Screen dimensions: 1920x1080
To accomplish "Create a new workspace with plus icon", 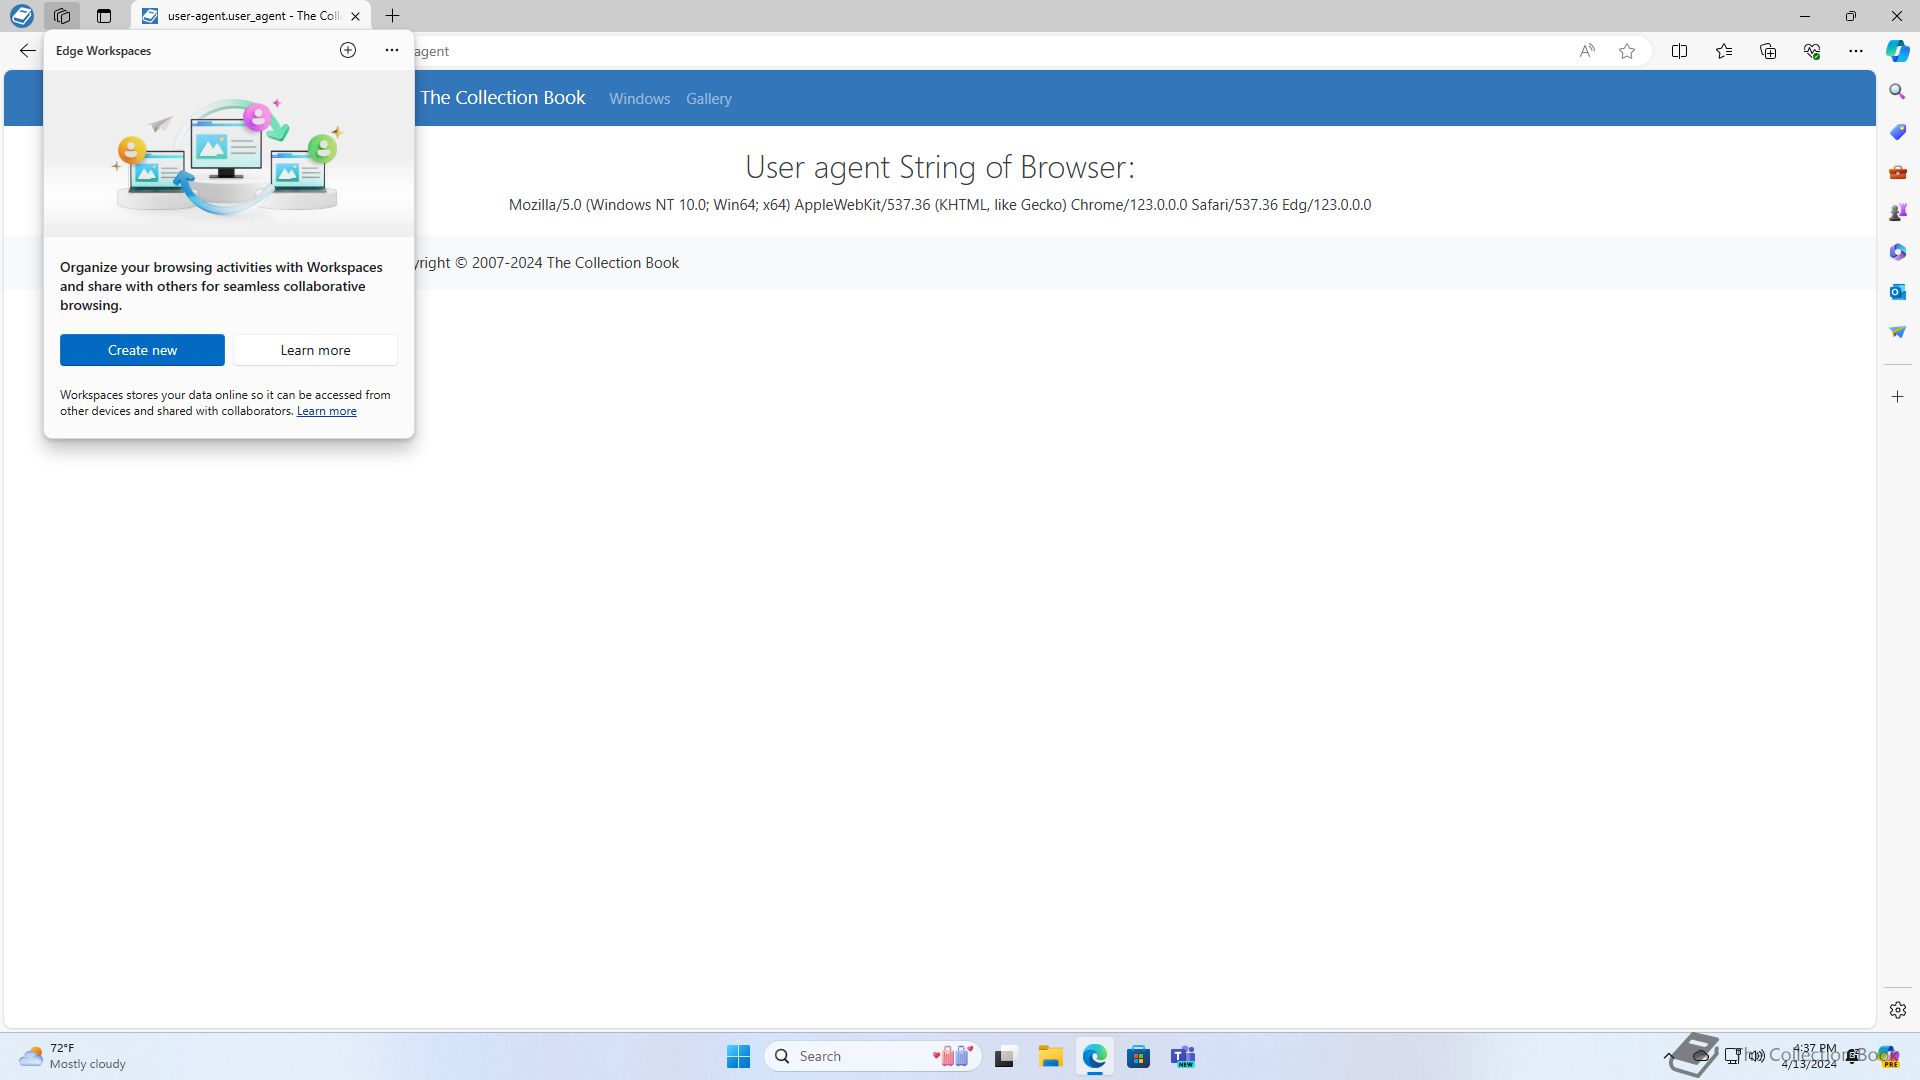I will 348,50.
